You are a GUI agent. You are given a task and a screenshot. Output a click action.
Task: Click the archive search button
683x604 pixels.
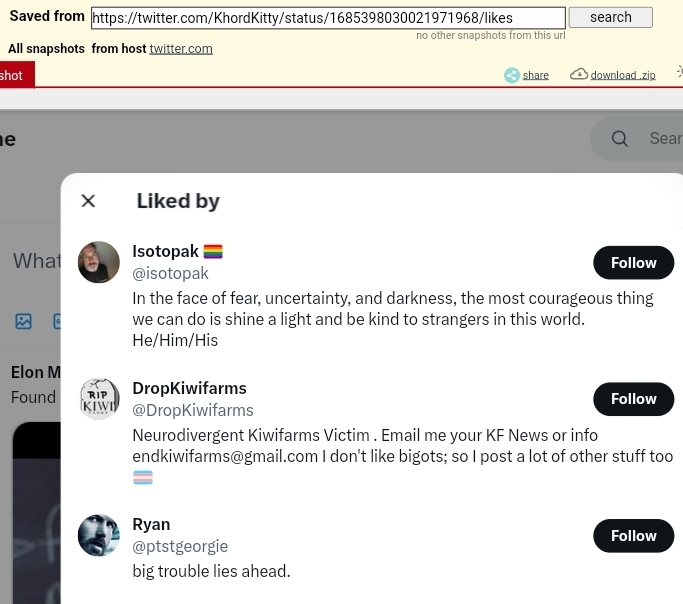[611, 17]
